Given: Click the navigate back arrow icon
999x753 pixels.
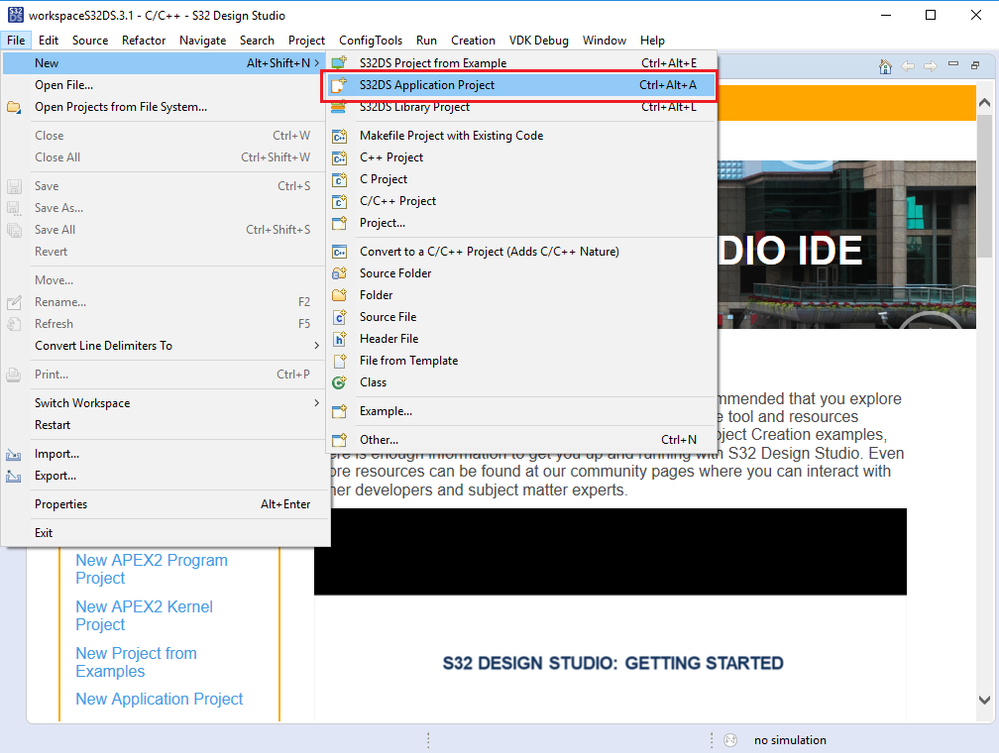Looking at the screenshot, I should coord(908,66).
